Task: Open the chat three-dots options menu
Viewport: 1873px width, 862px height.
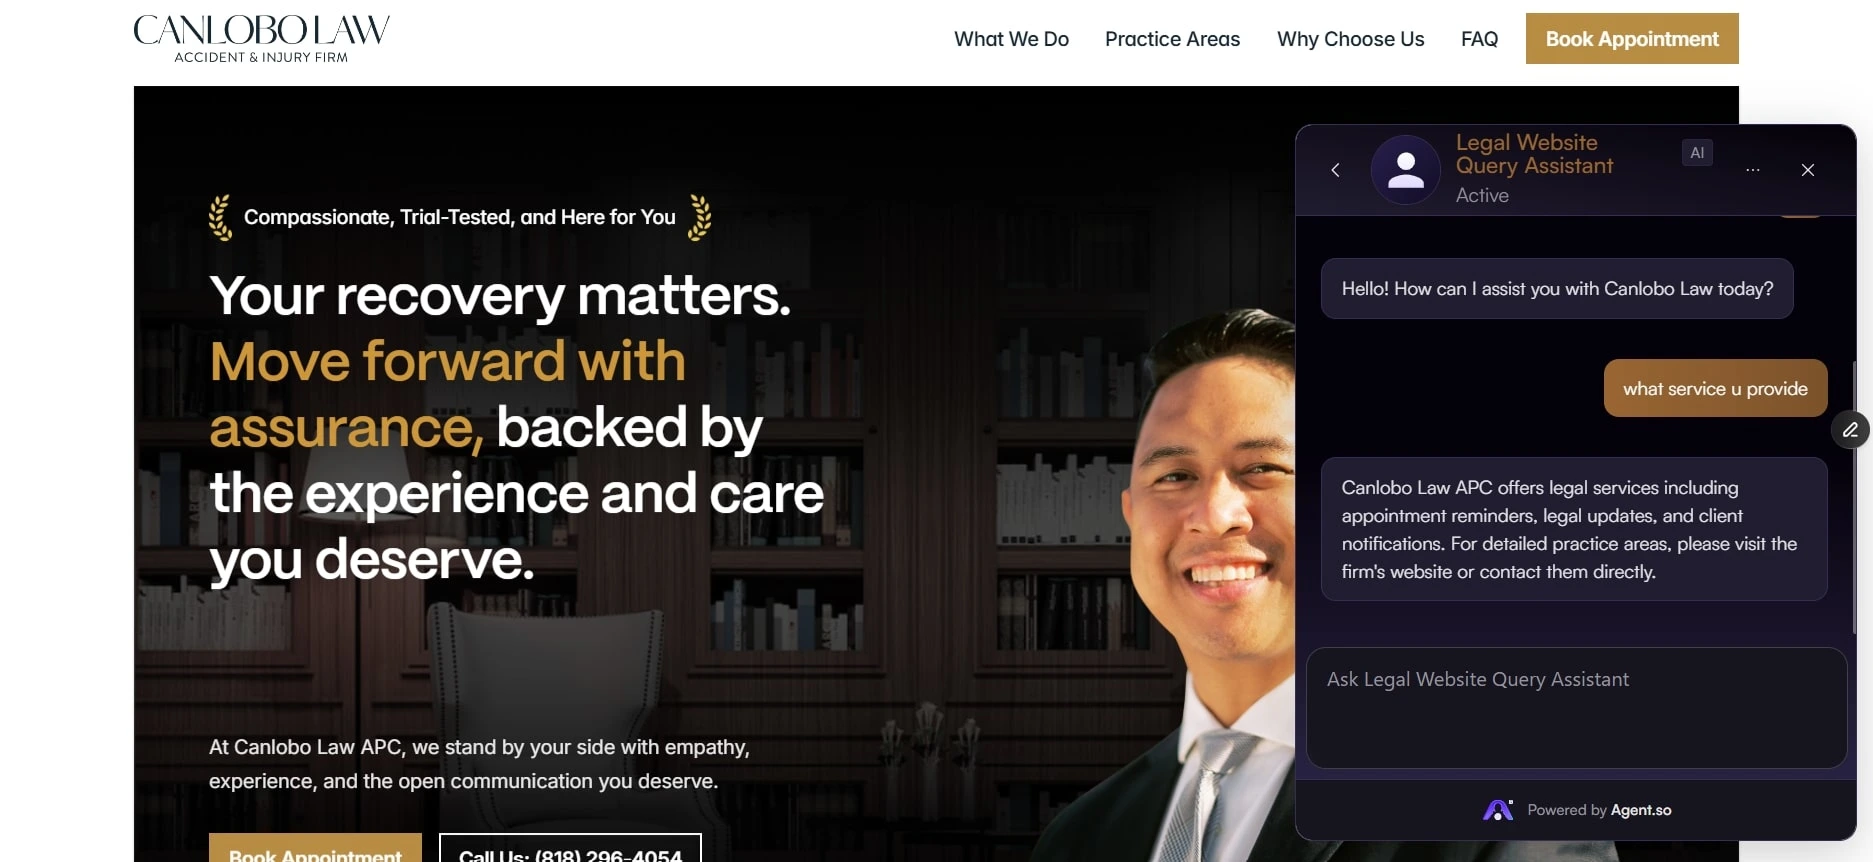Action: tap(1753, 170)
